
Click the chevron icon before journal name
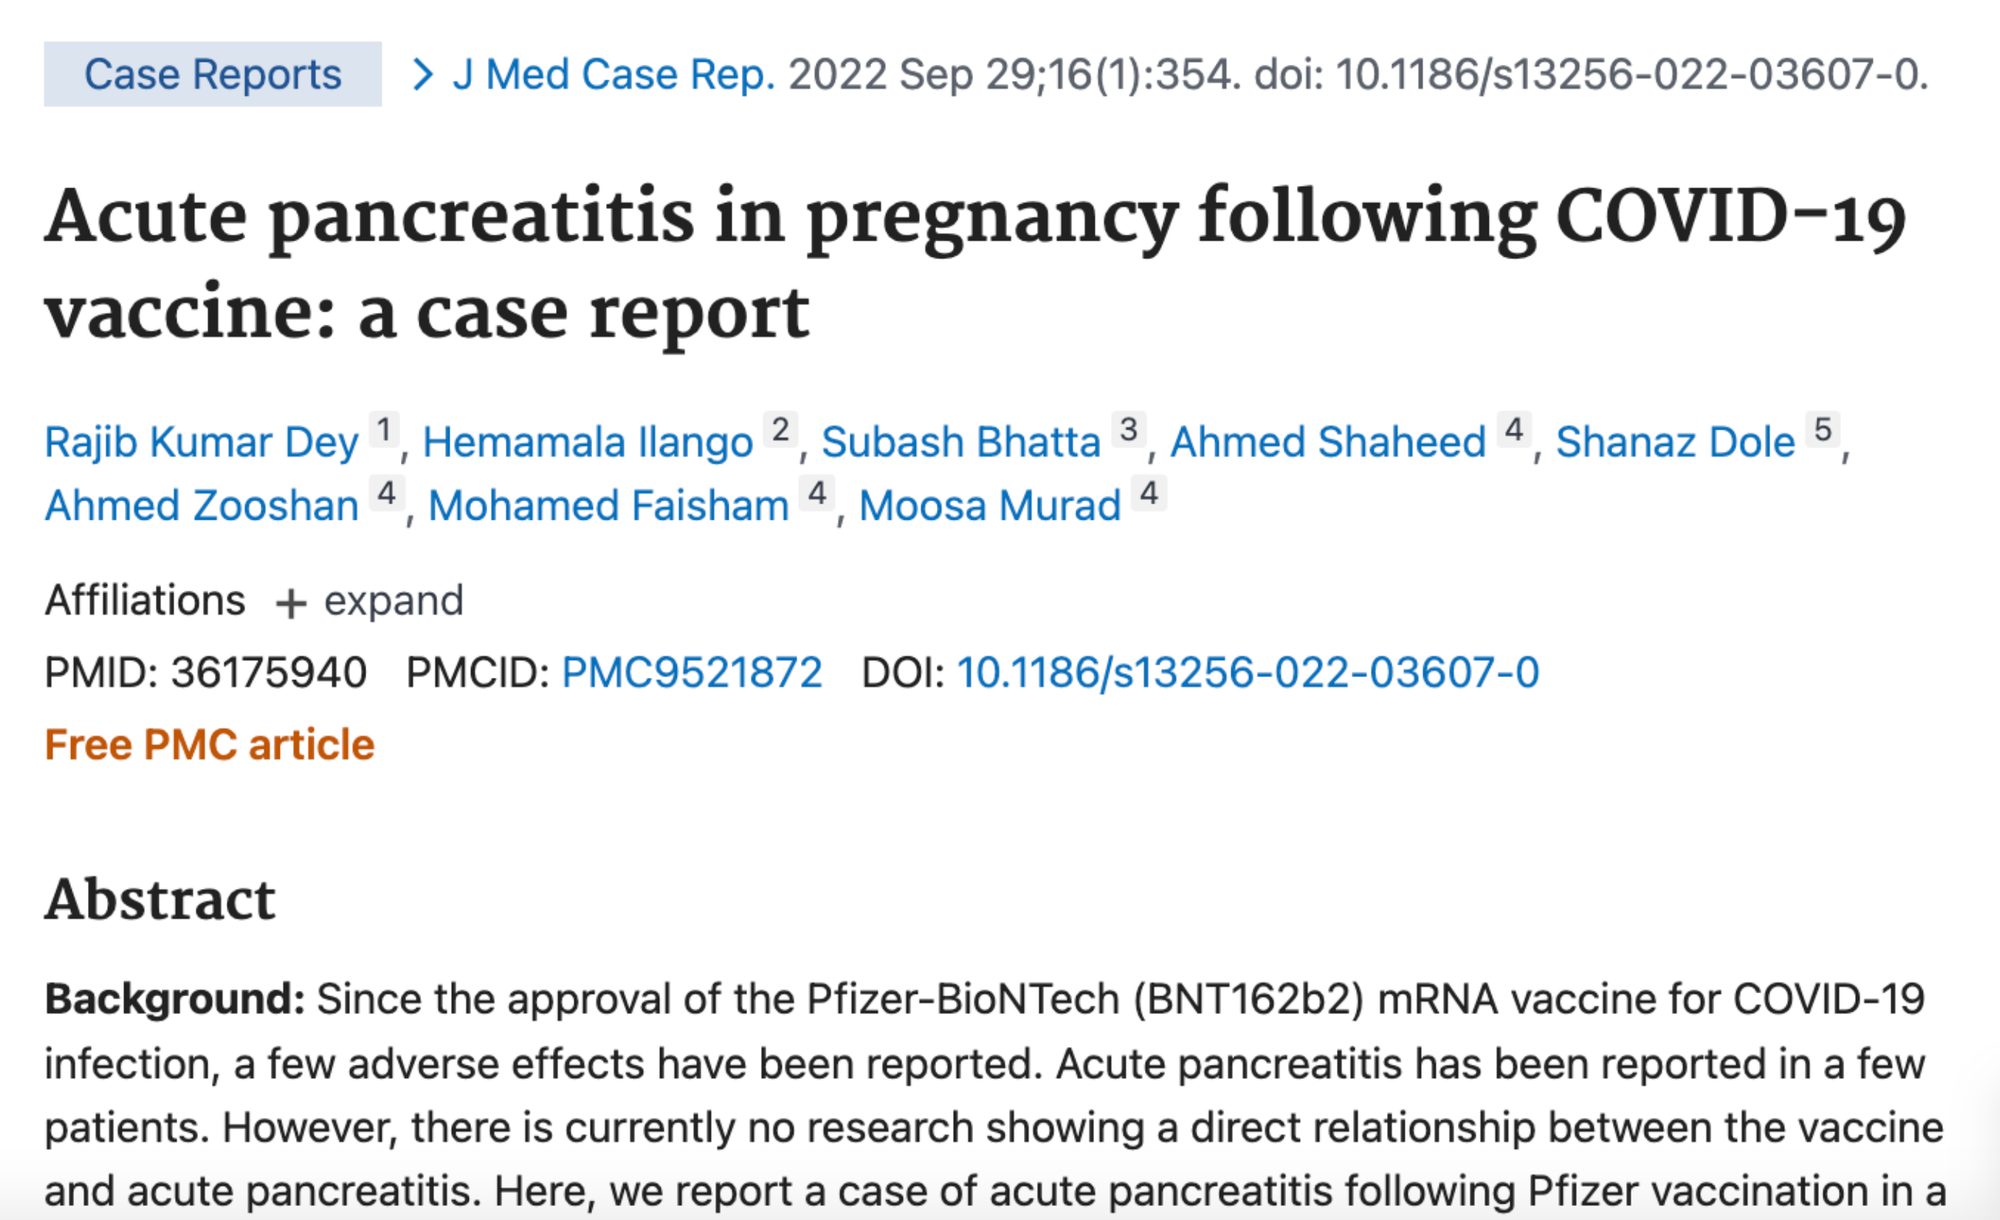[x=423, y=75]
